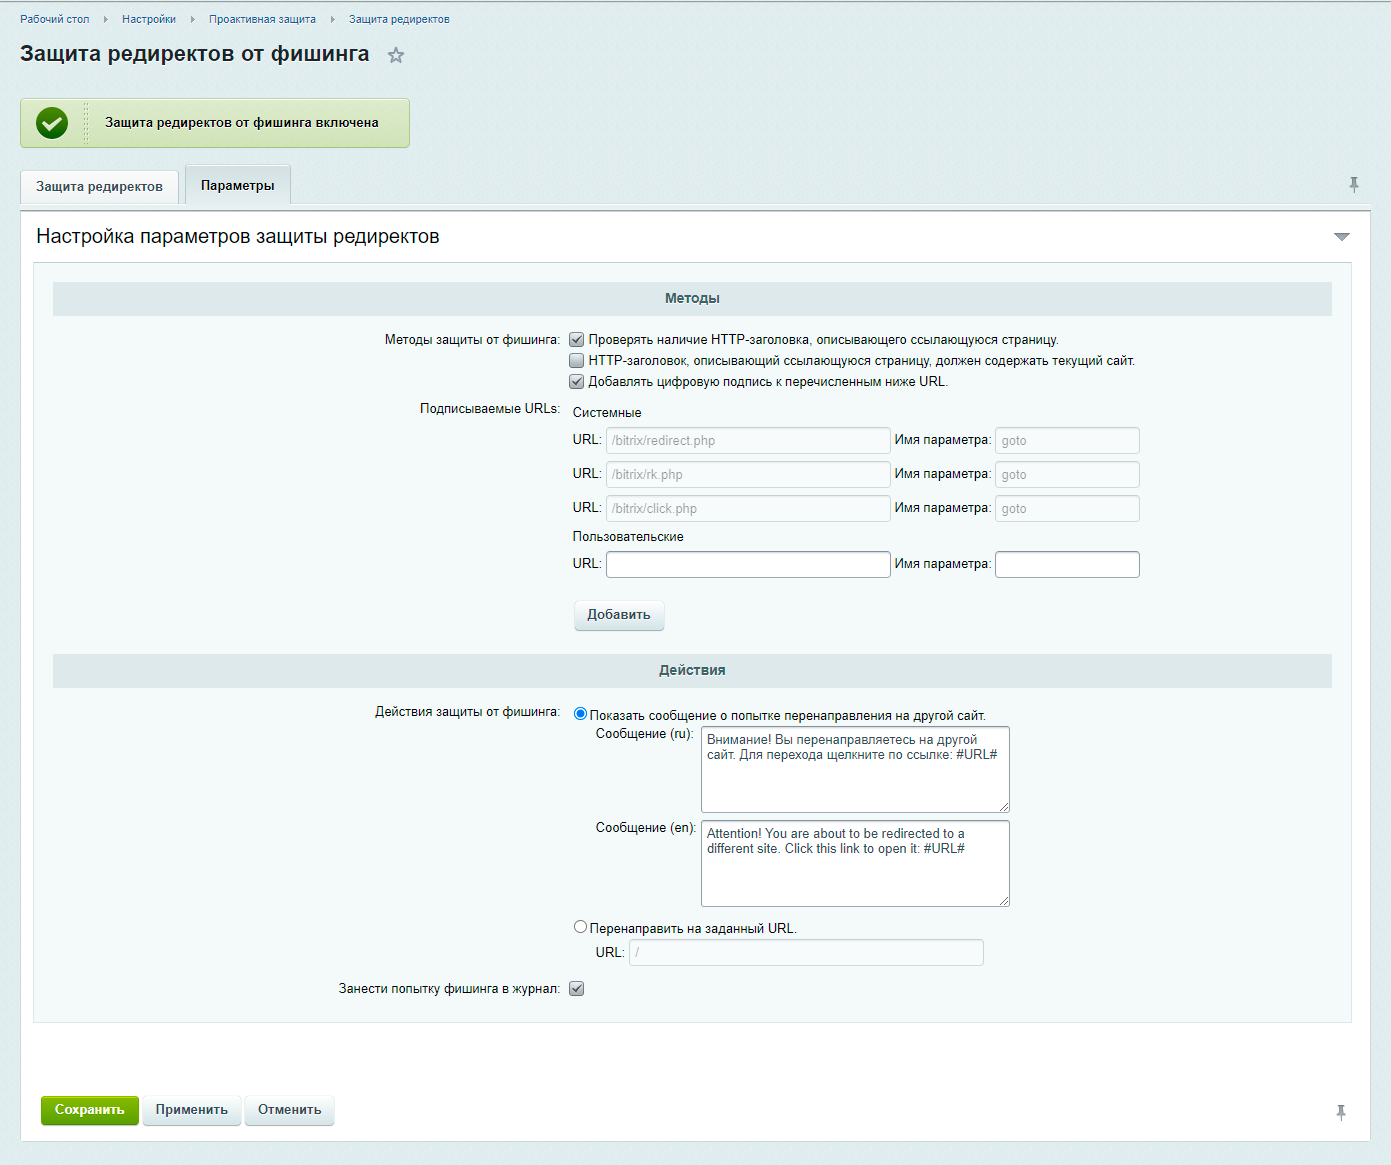Click 'Защита редиректов от фишинга включена' status text
The image size is (1391, 1165).
tap(242, 123)
